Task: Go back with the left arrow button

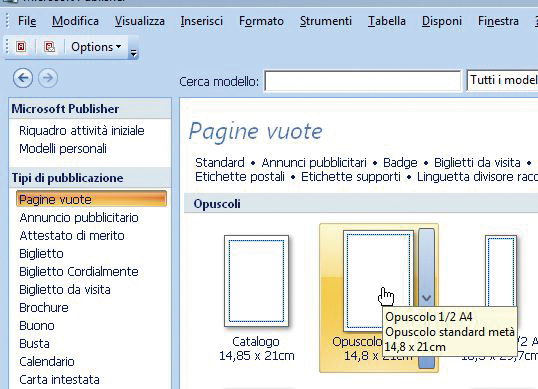Action: click(23, 78)
